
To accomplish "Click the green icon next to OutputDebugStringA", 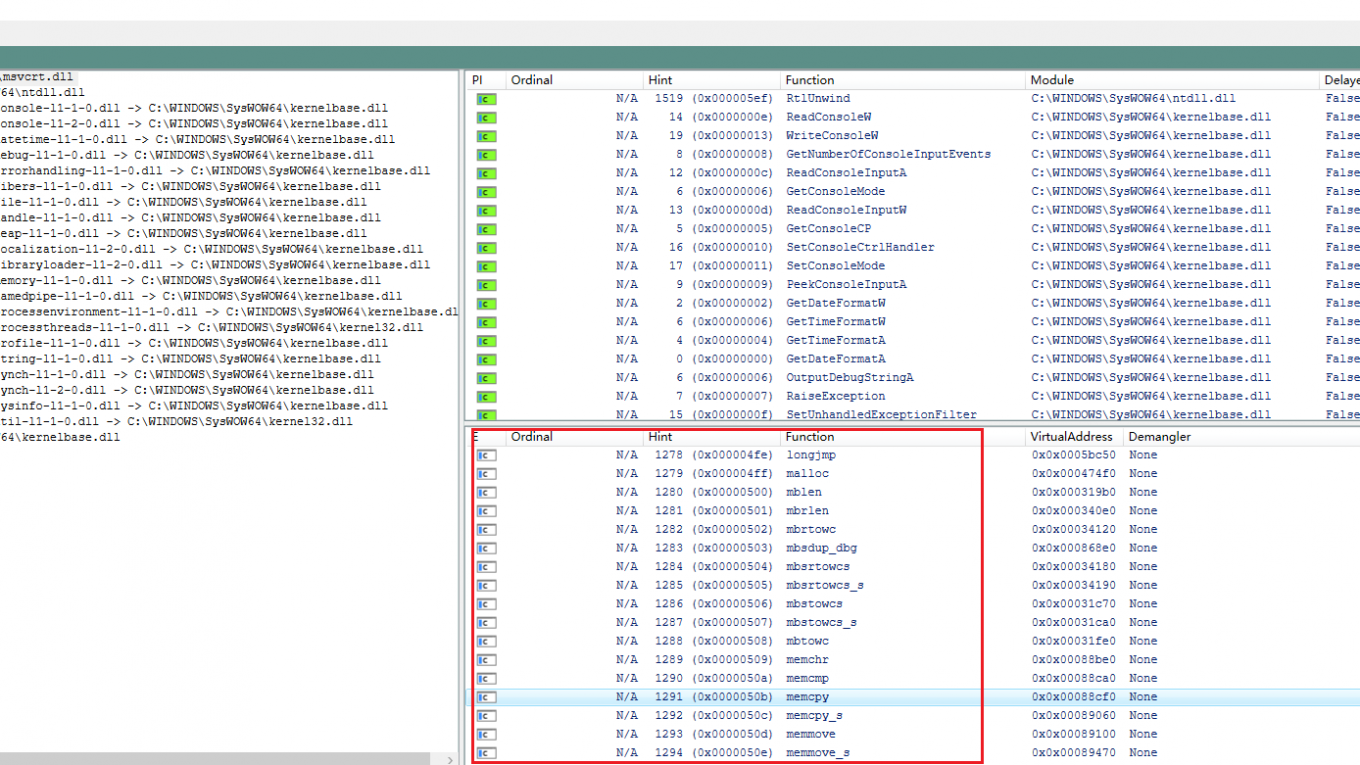I will click(x=486, y=378).
